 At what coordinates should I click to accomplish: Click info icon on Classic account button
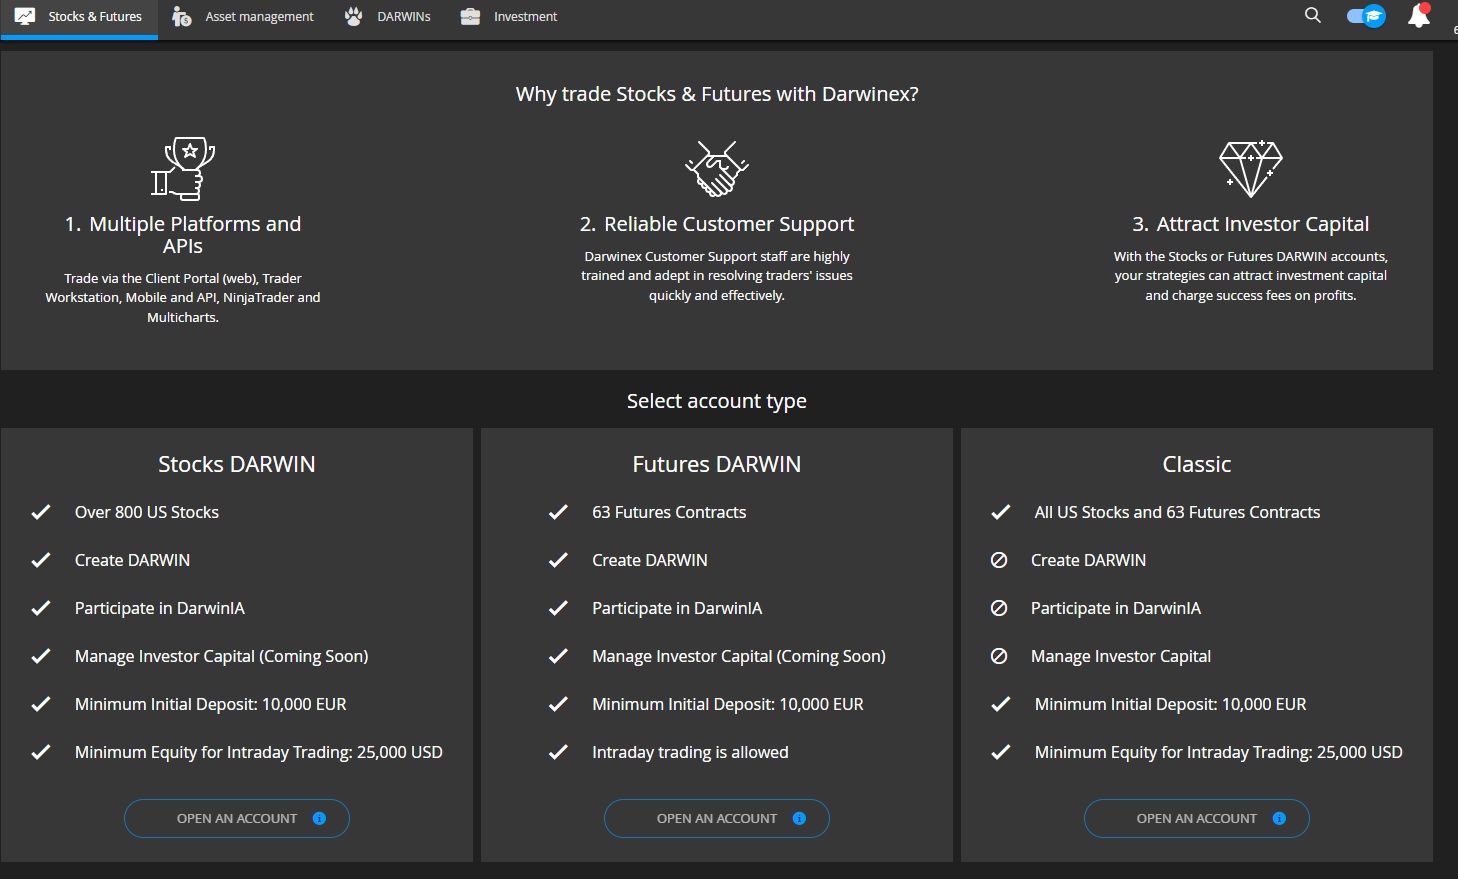click(x=1279, y=818)
